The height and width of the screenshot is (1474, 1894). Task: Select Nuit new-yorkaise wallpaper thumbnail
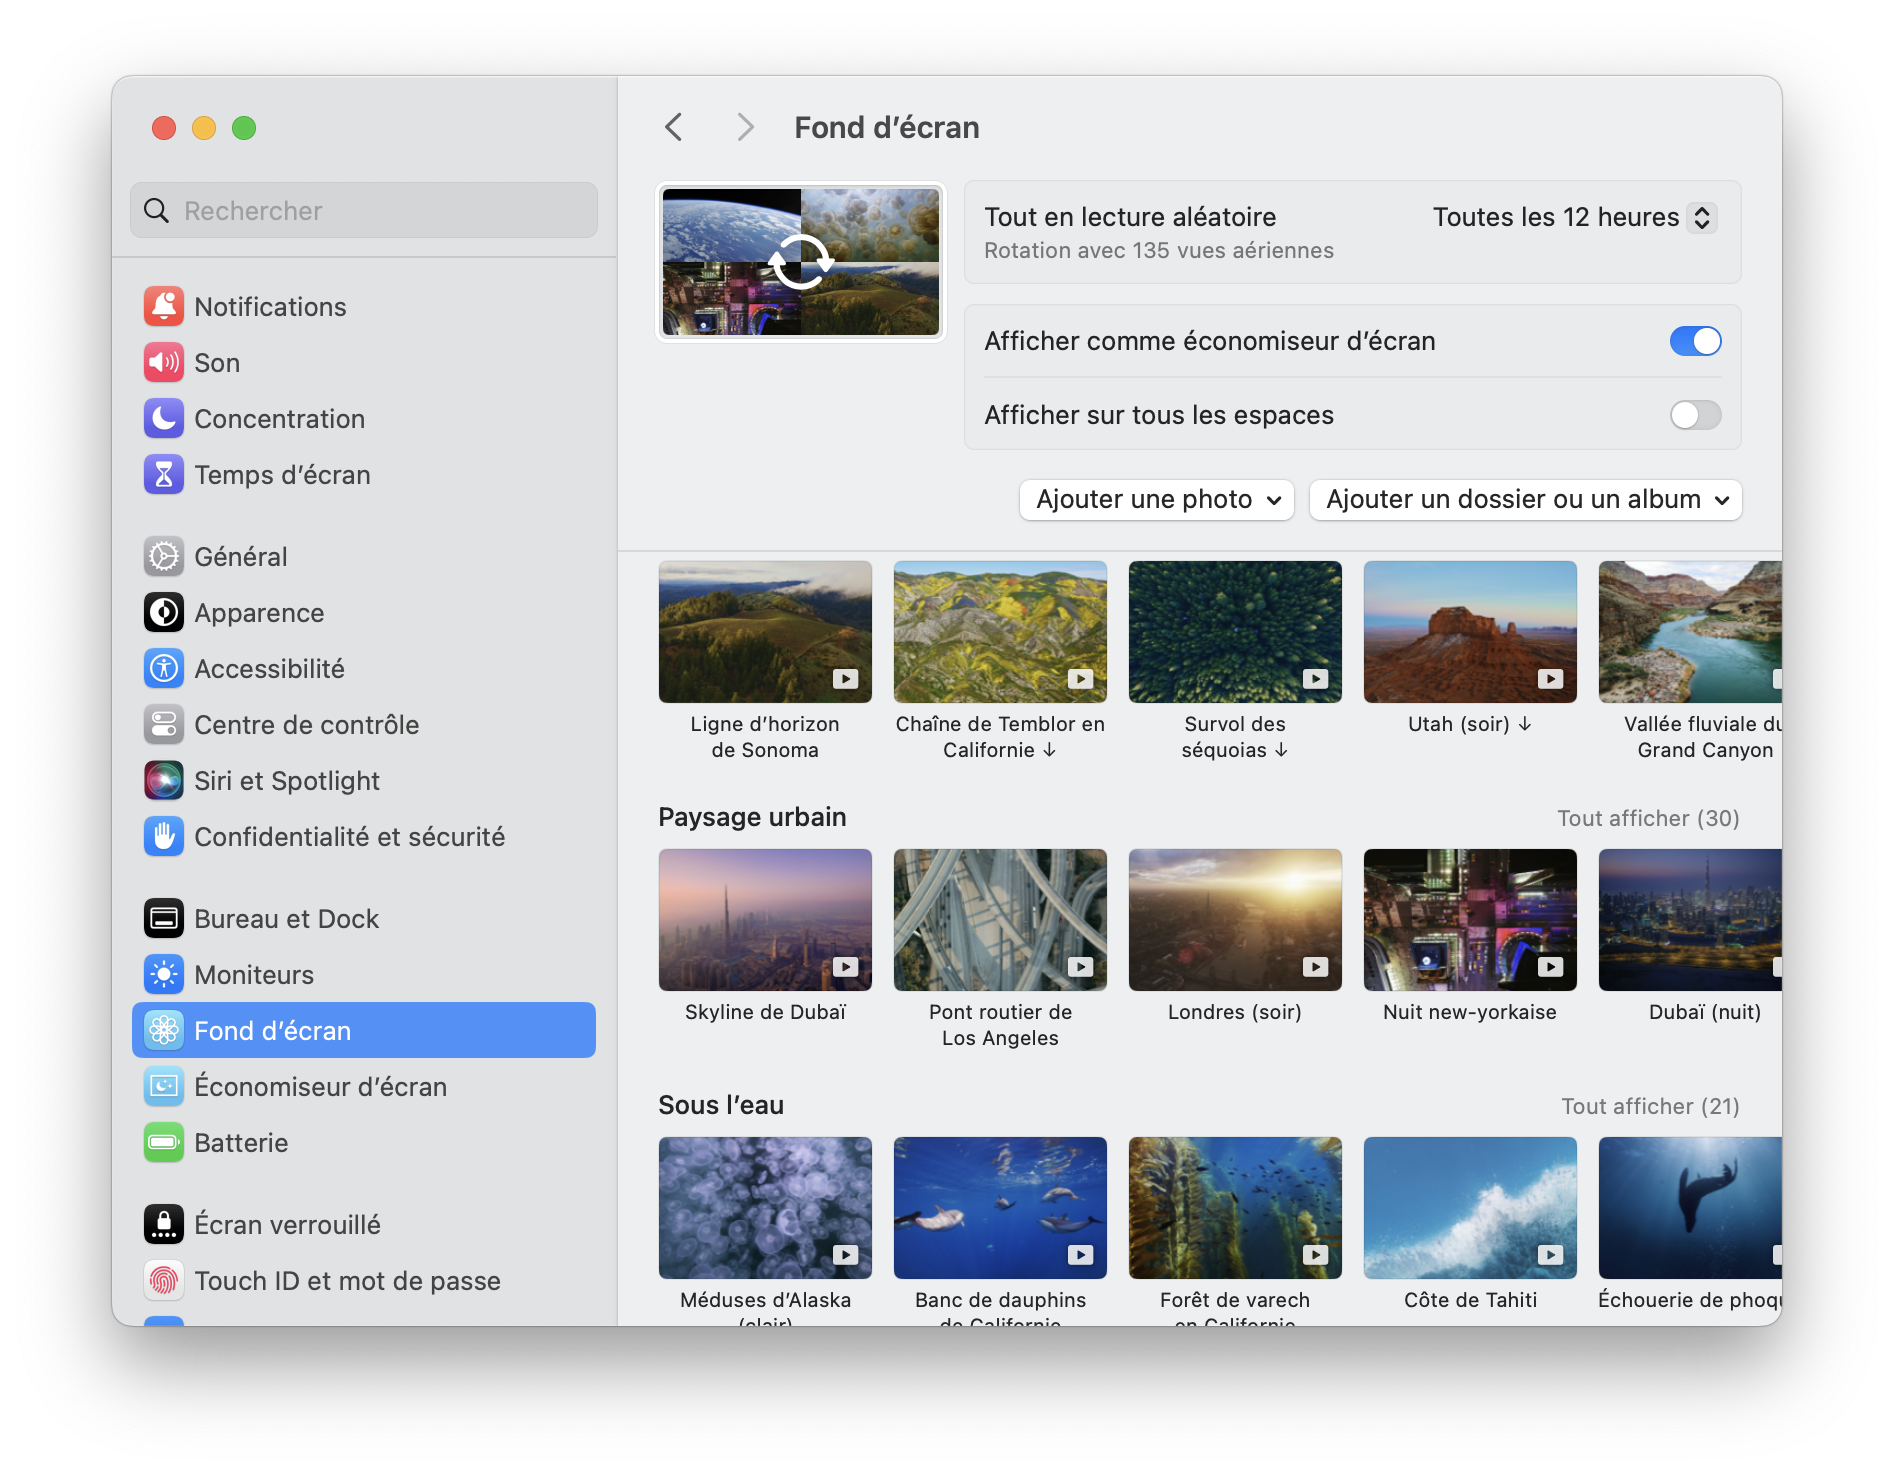[x=1470, y=920]
